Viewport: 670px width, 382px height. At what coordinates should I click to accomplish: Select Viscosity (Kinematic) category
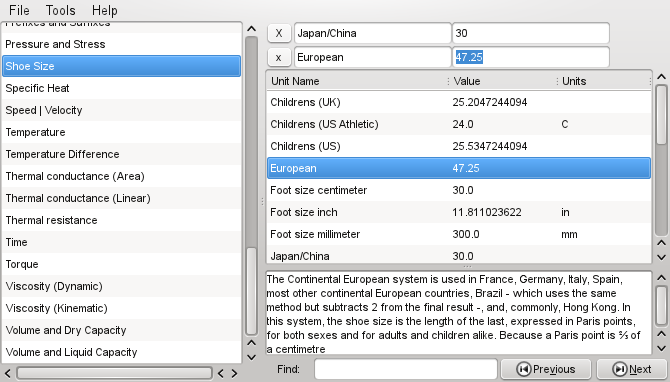(121, 308)
